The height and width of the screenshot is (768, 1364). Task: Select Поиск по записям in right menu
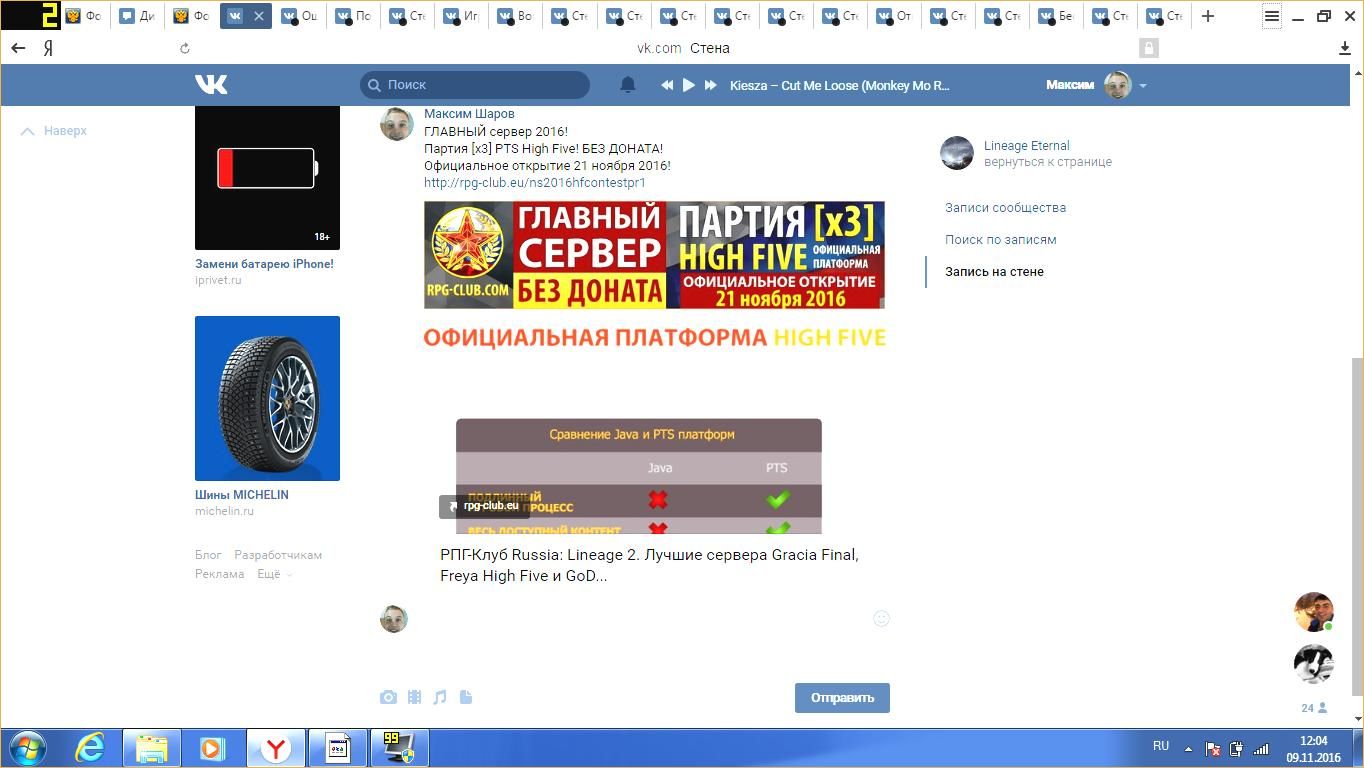coord(1001,240)
